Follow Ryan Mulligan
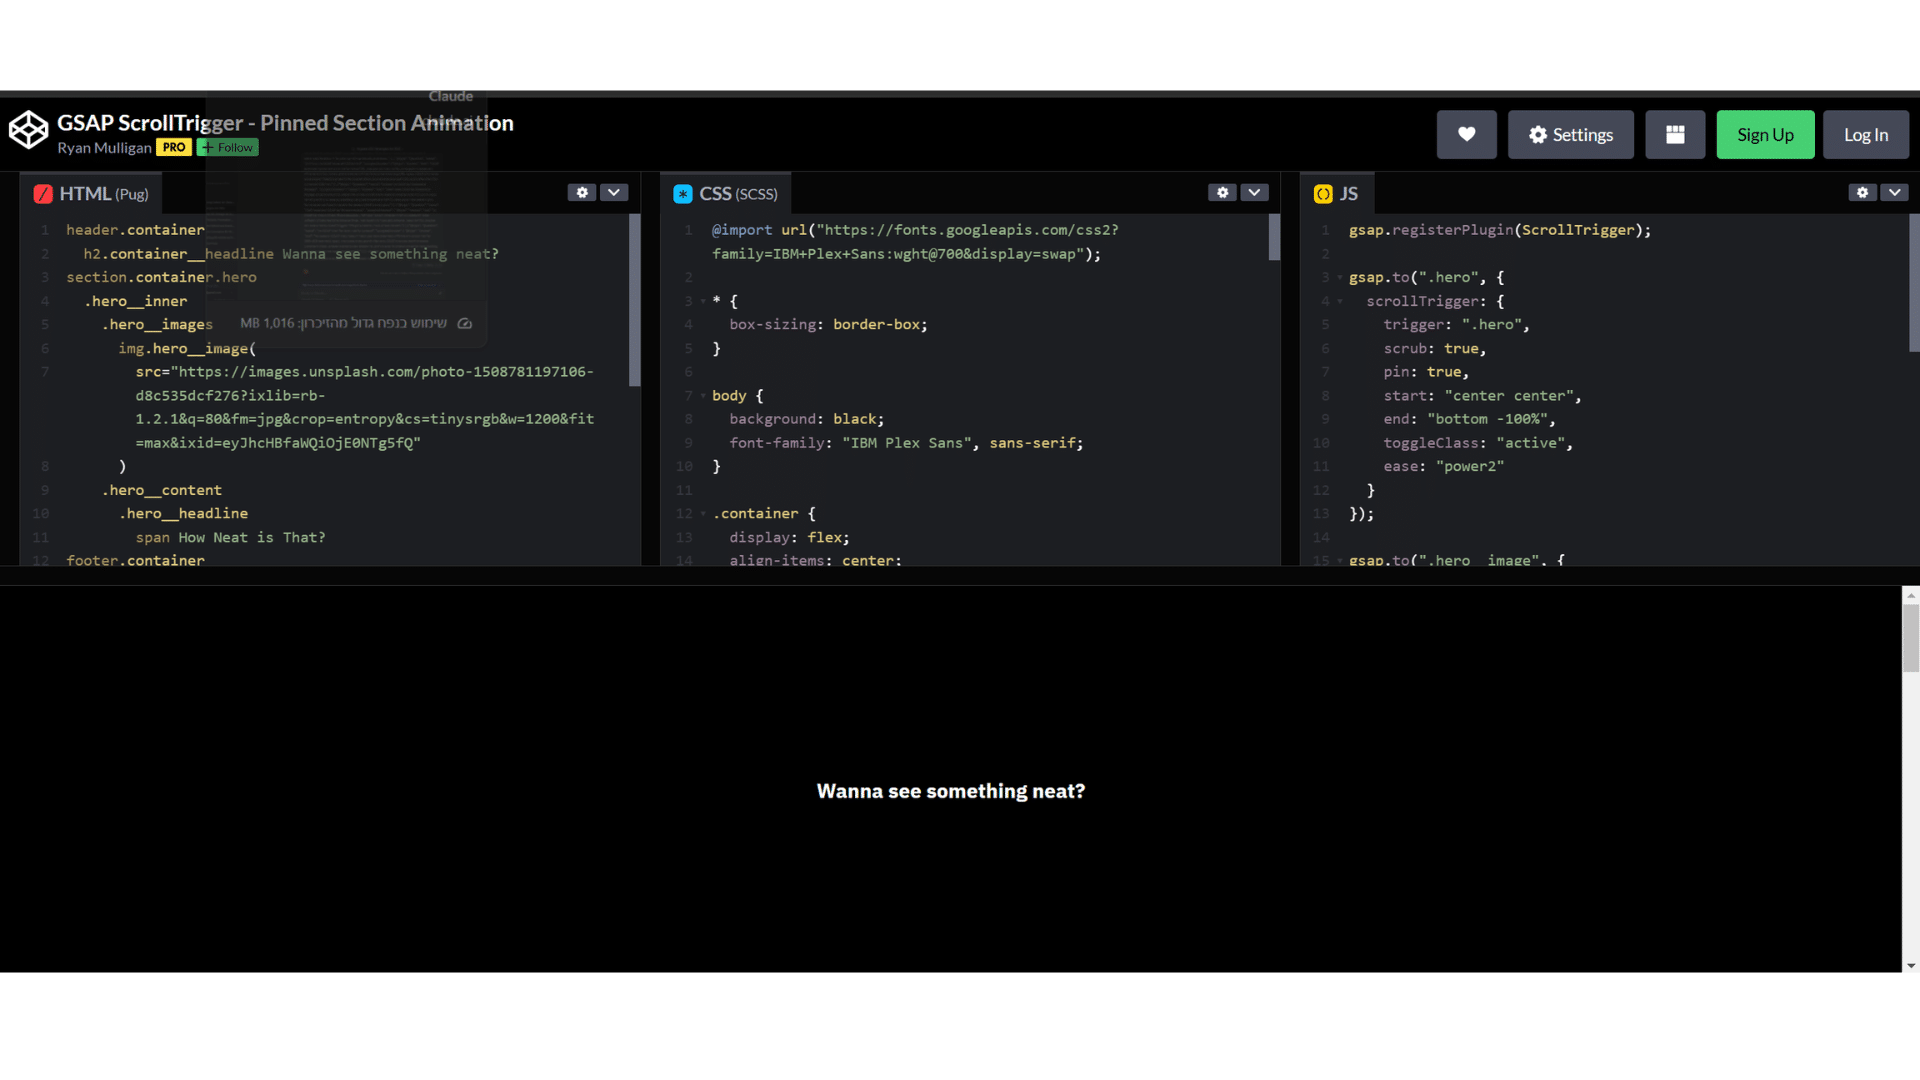 (228, 148)
